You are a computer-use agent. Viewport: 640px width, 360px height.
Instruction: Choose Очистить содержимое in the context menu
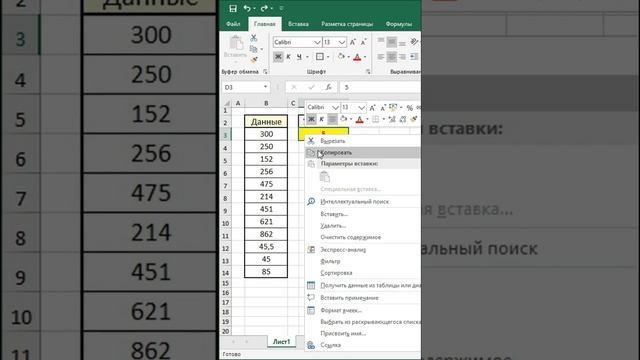[x=363, y=237]
